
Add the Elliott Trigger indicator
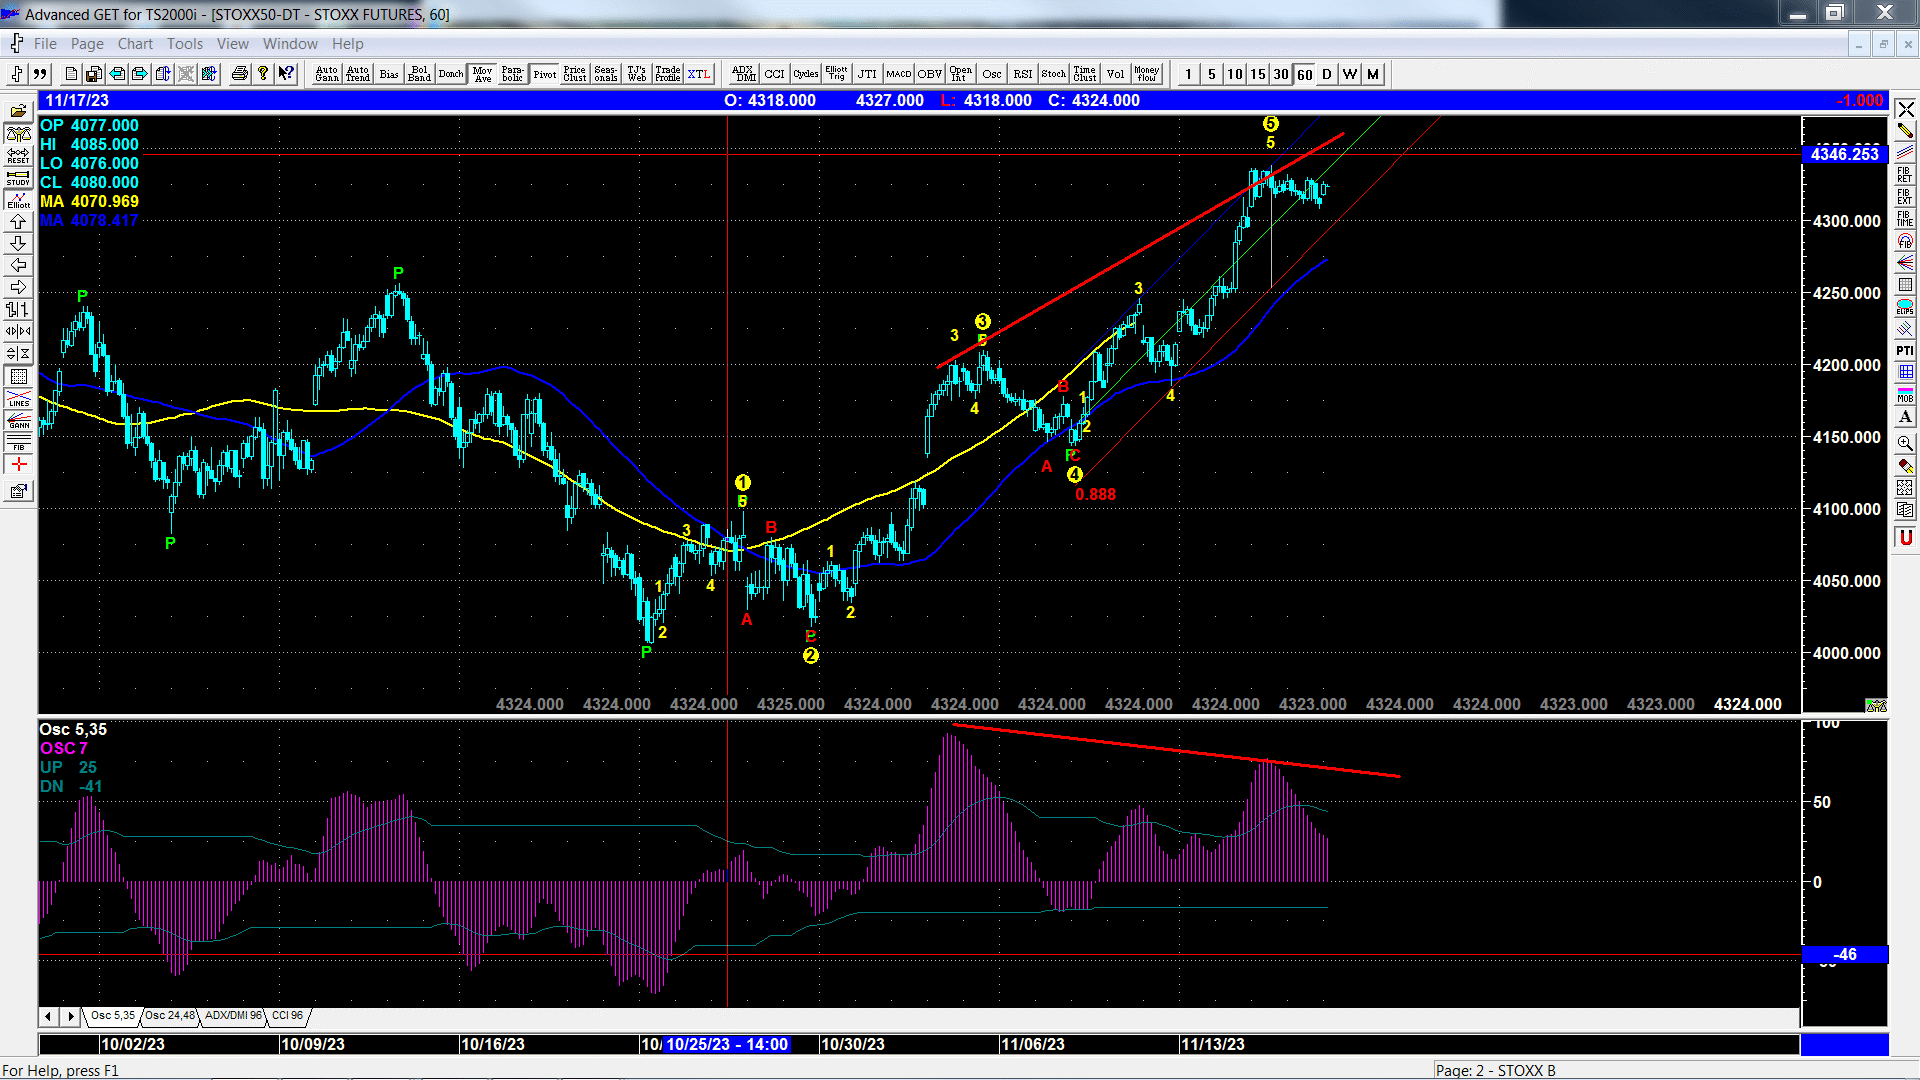coord(837,74)
